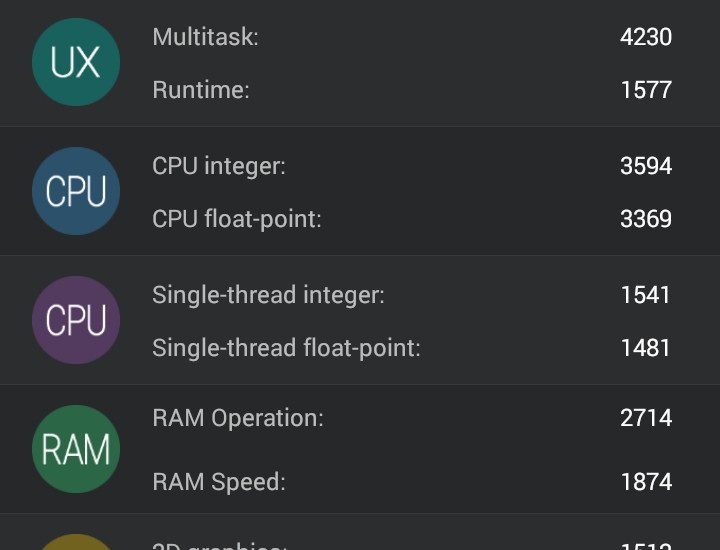Tap the green RAM icon
The image size is (720, 550).
(x=76, y=449)
